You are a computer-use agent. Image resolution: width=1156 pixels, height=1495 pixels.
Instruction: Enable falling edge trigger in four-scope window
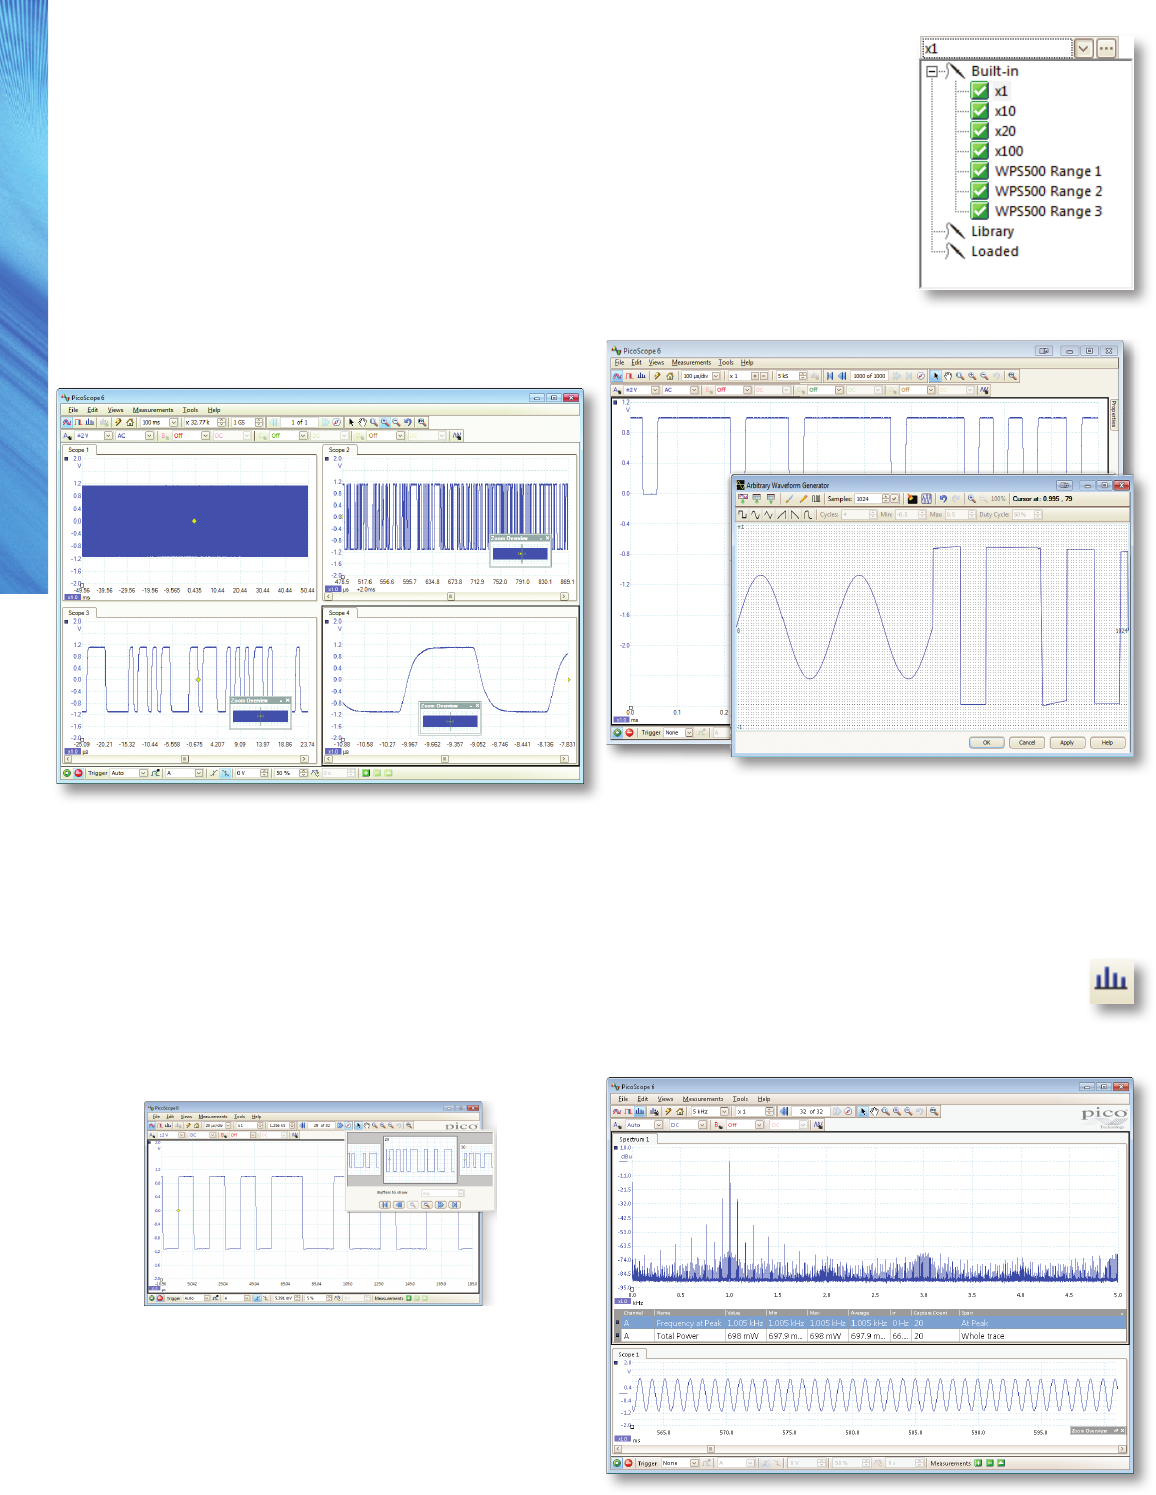[x=225, y=773]
